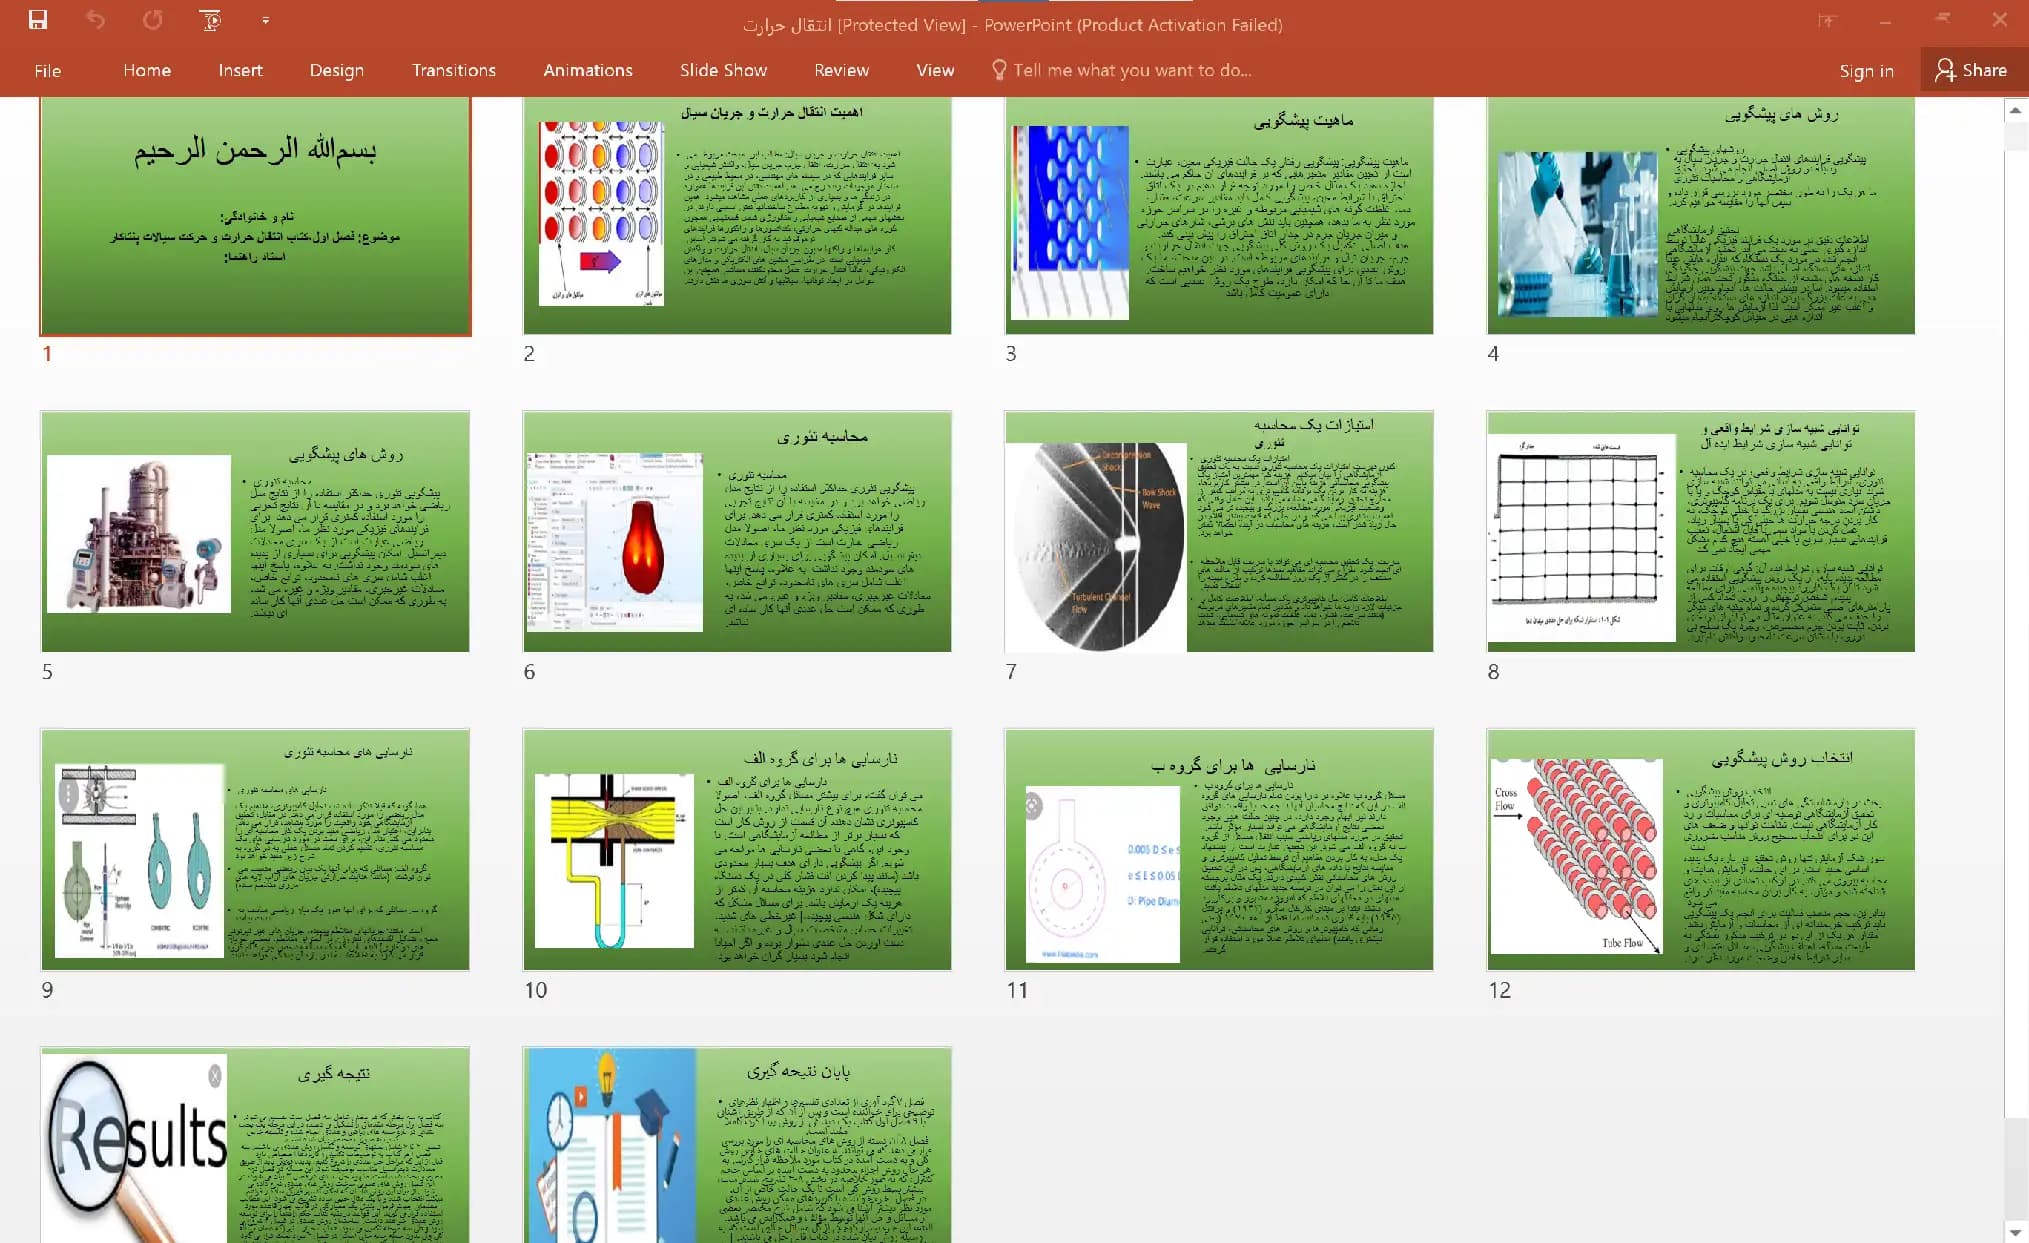Open the Review tab

pyautogui.click(x=841, y=70)
